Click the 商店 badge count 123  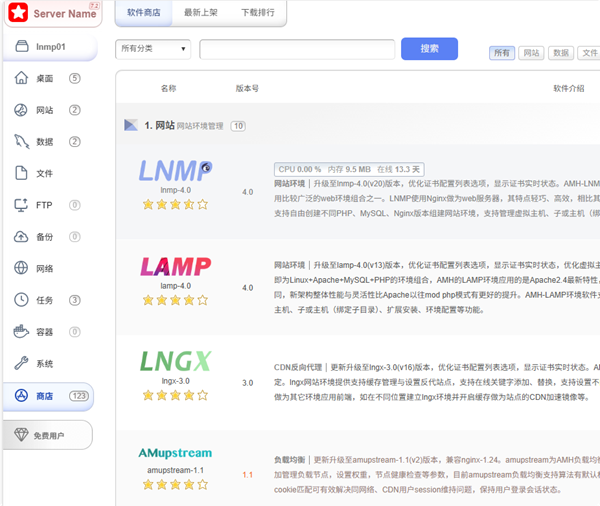[x=79, y=396]
